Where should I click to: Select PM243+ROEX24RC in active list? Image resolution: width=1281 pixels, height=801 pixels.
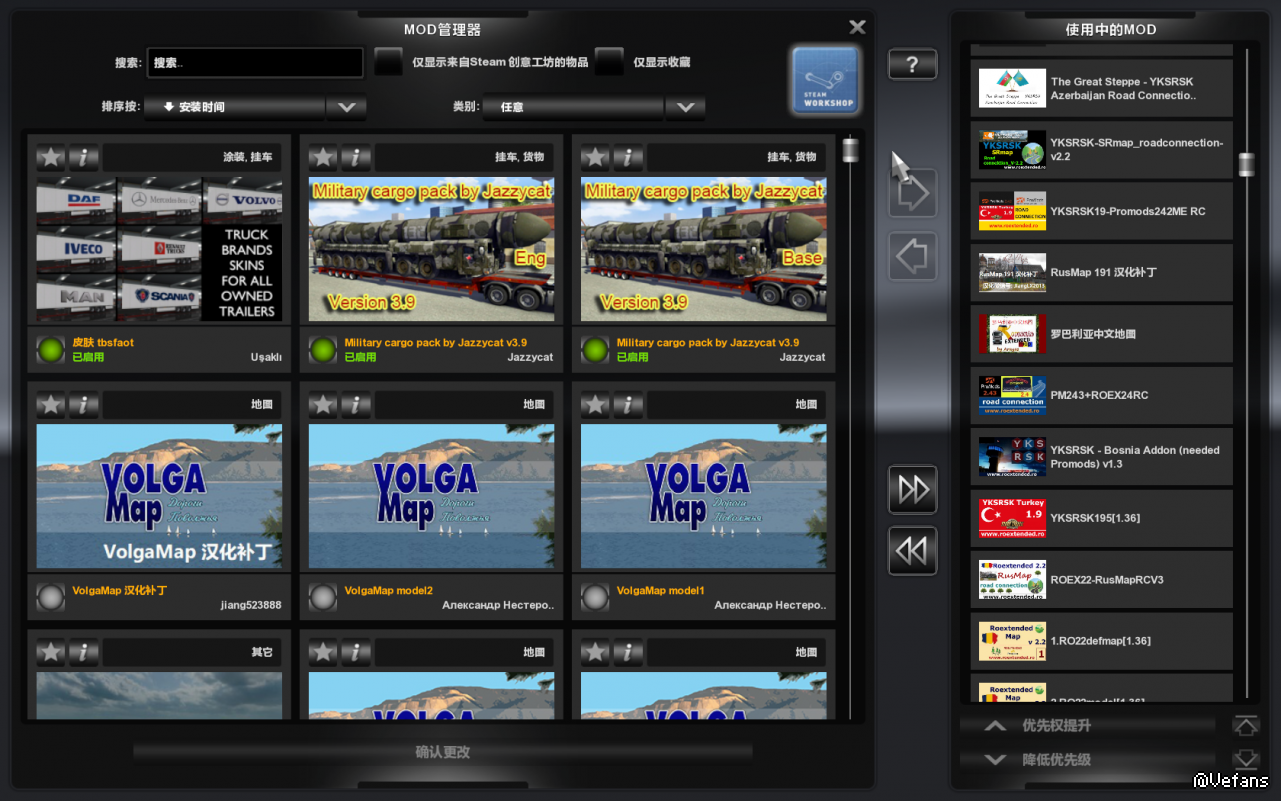point(1102,395)
